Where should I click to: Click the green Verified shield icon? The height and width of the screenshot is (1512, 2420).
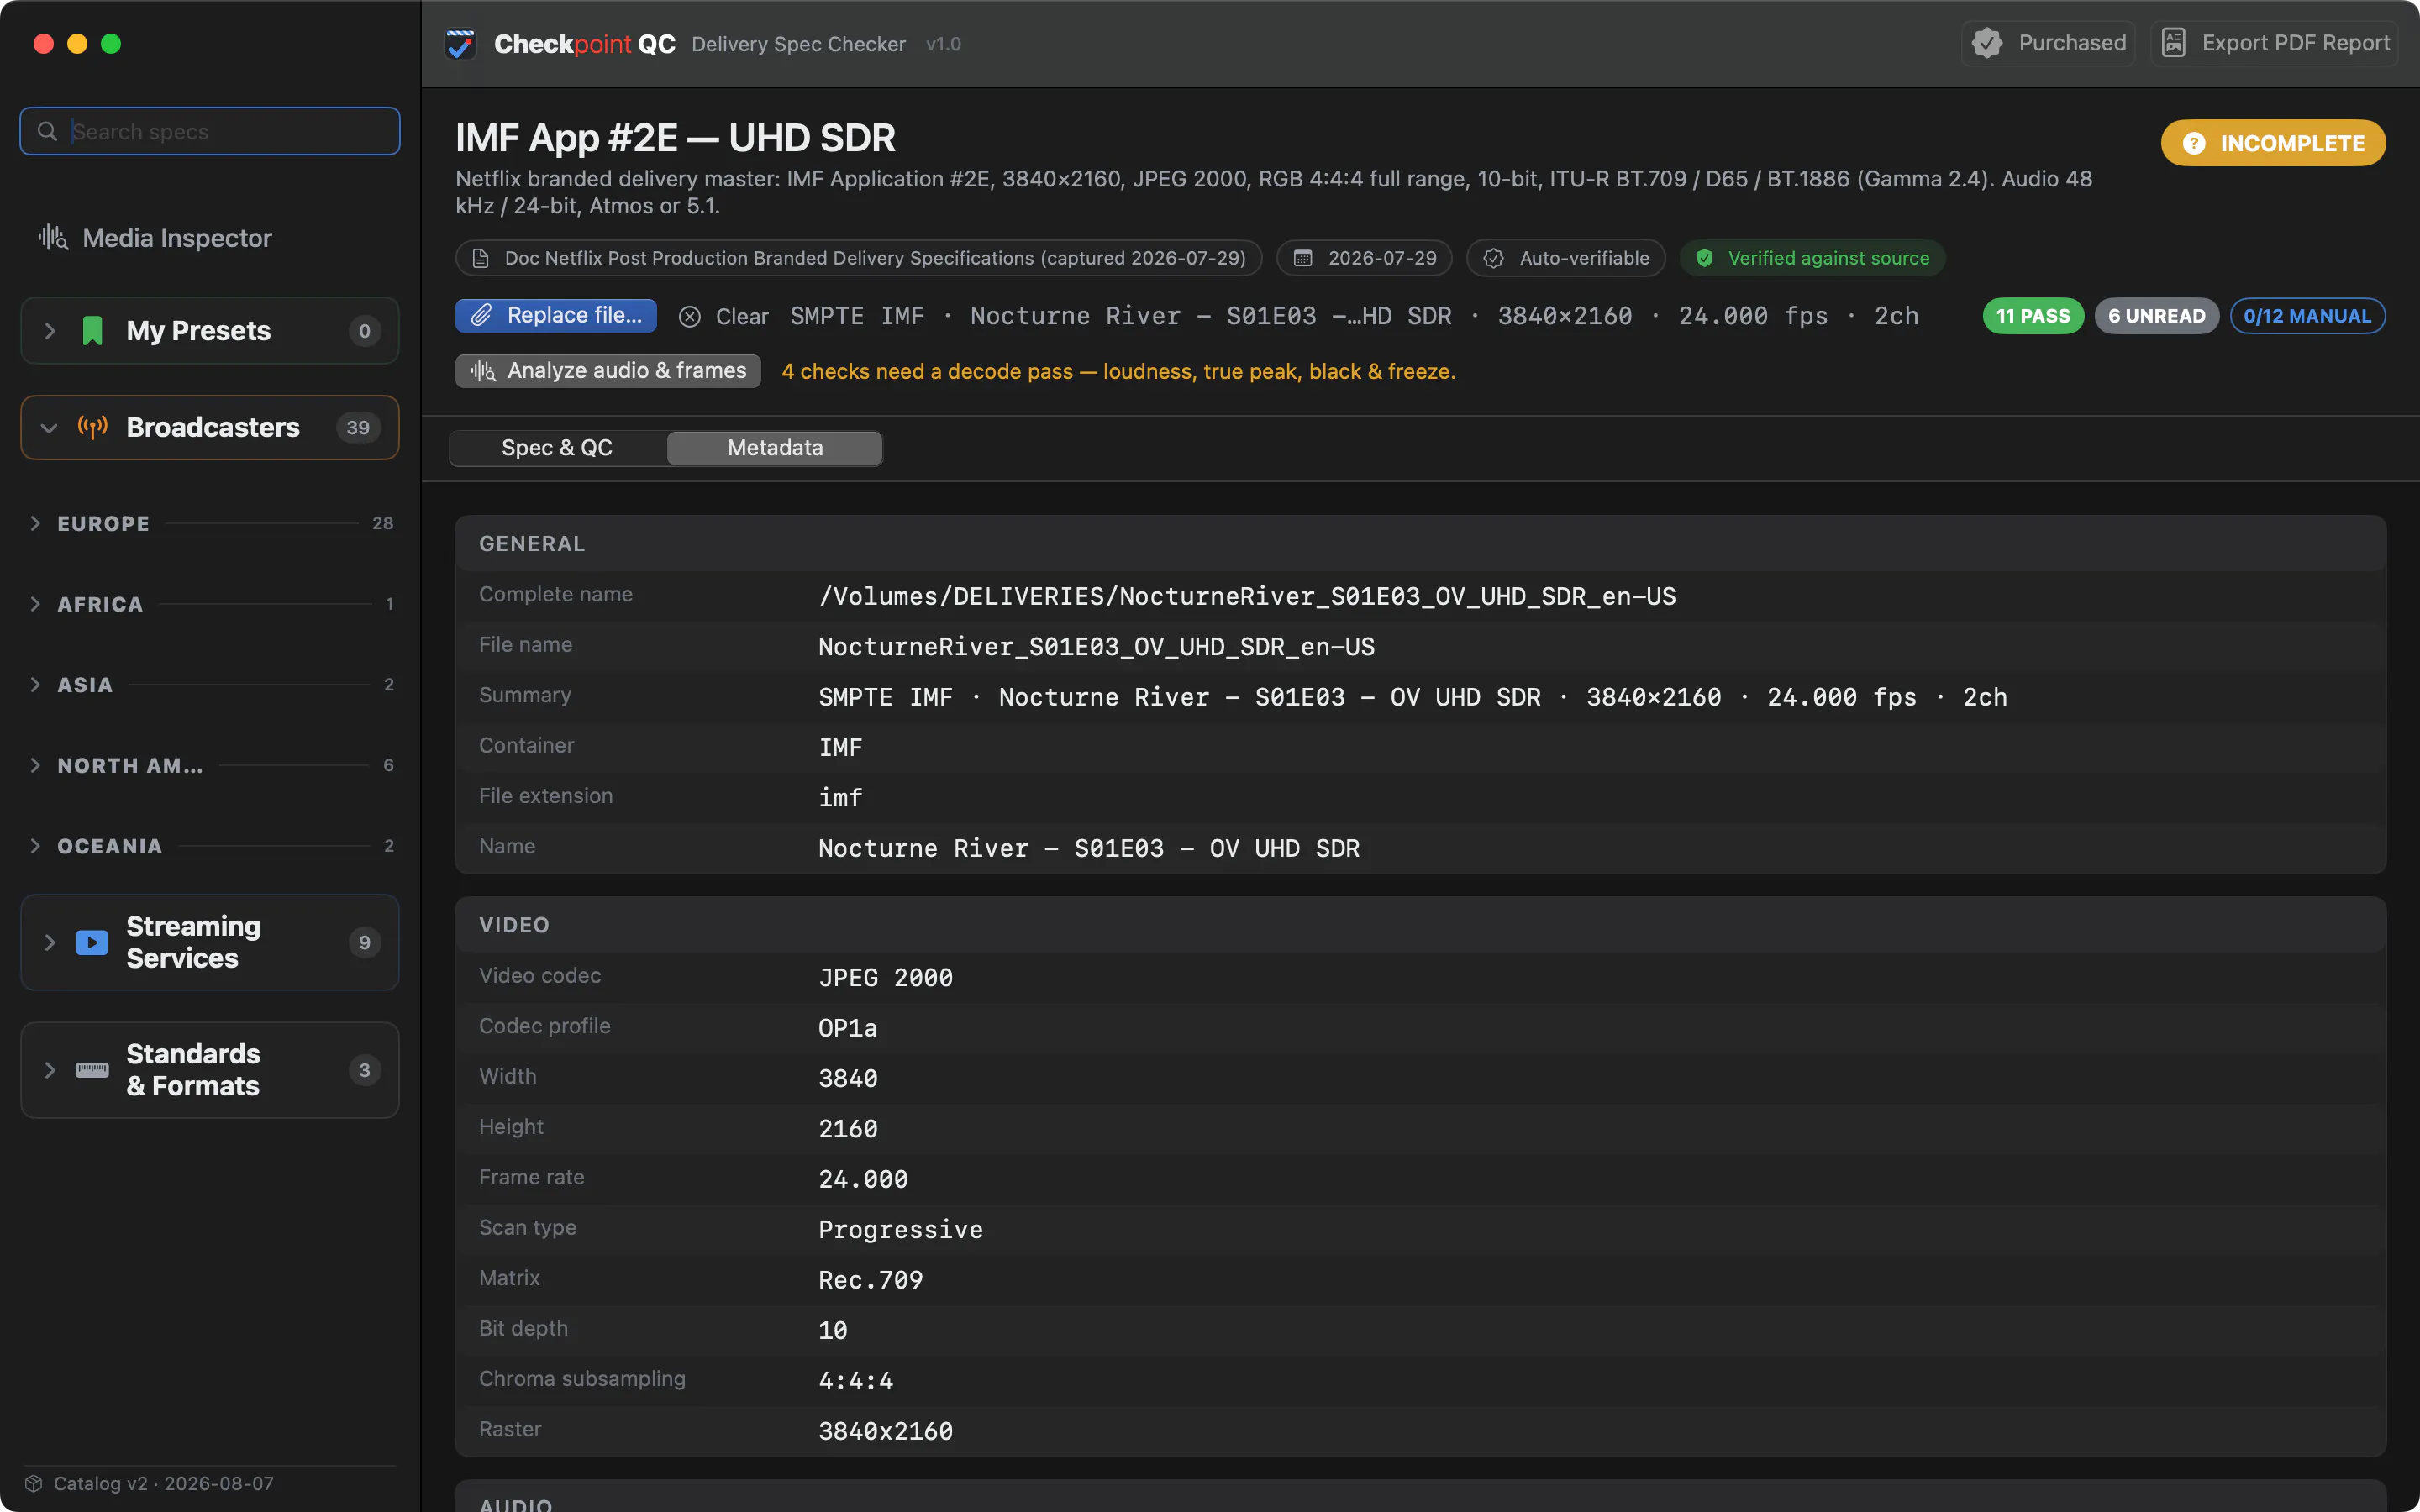[x=1705, y=258]
